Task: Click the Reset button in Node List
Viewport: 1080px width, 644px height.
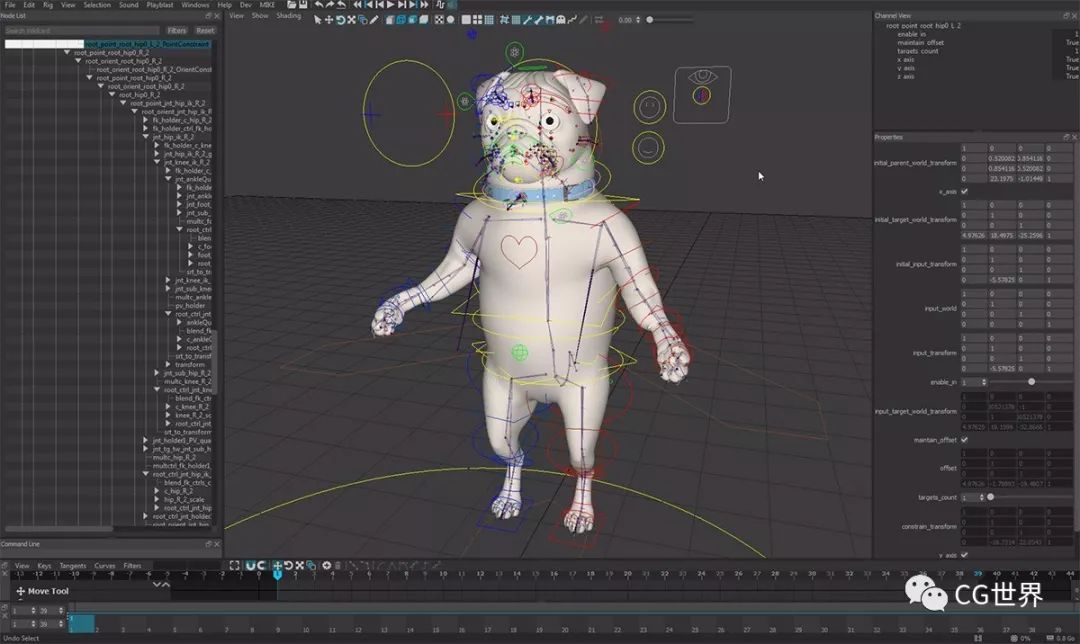Action: 205,30
